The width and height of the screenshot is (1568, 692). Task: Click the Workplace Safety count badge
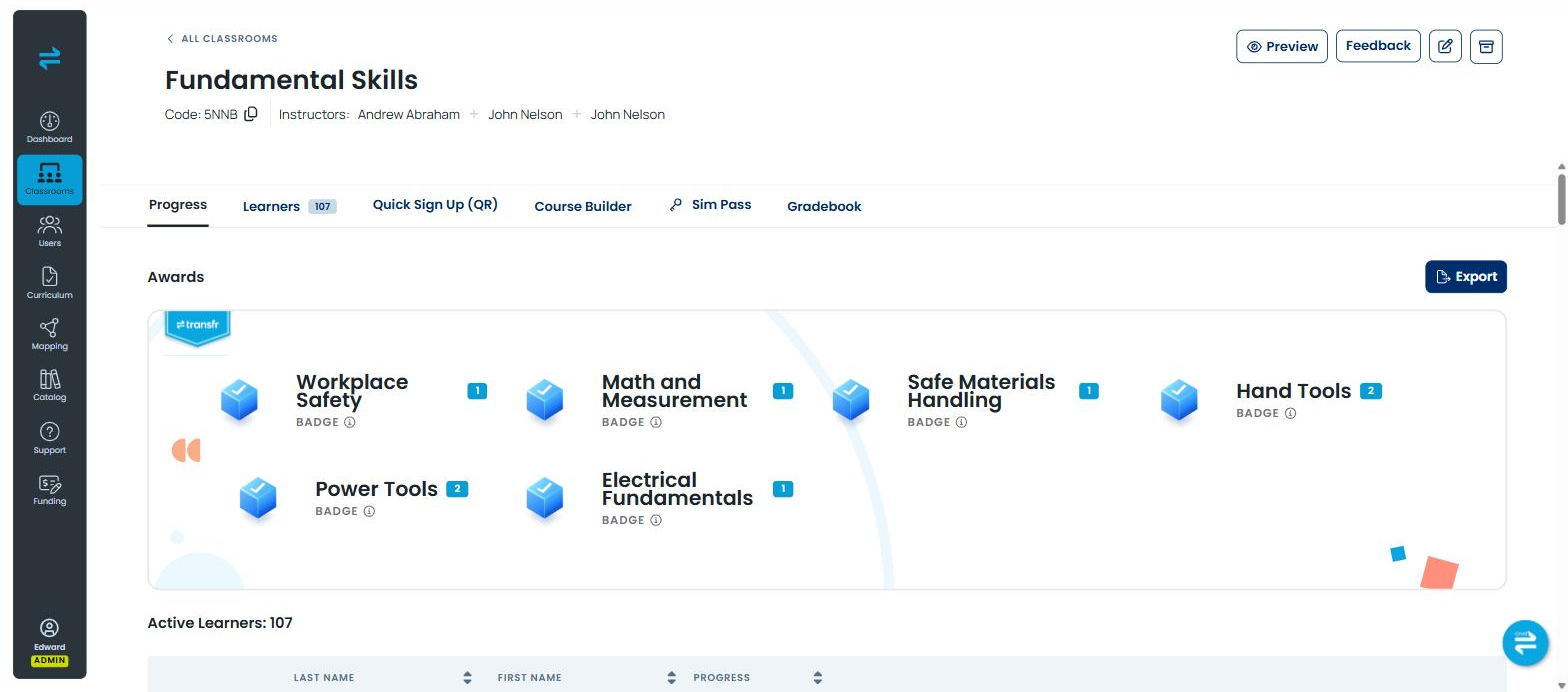tap(477, 391)
